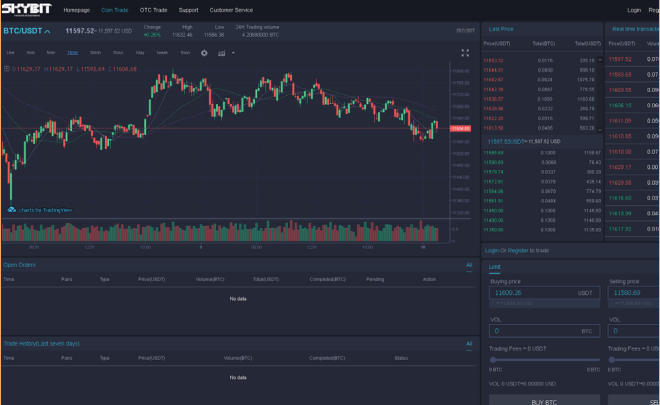660x405 pixels.
Task: Click Trade History(Last seven days) title
Action: [41, 344]
